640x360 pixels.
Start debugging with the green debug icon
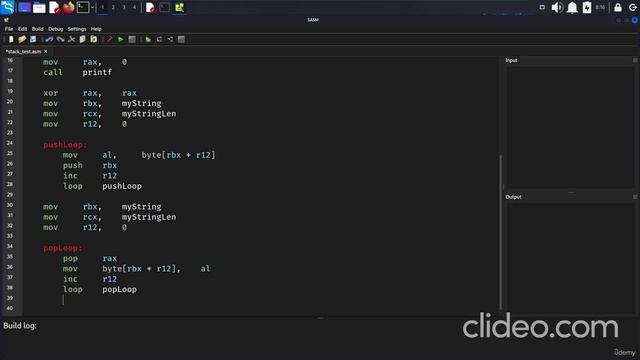148,40
